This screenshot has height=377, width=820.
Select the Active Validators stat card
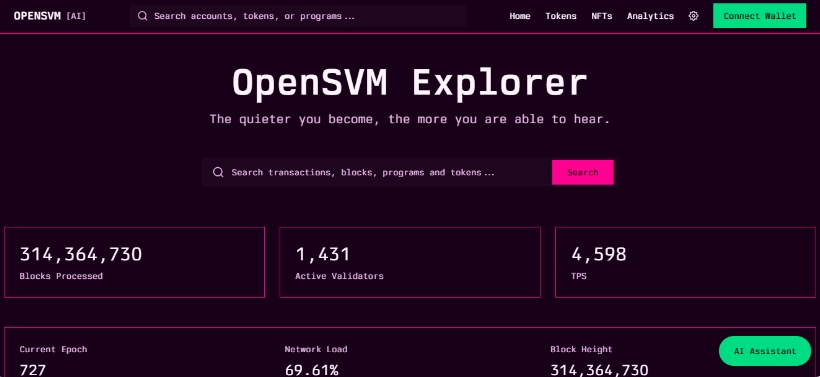click(410, 262)
